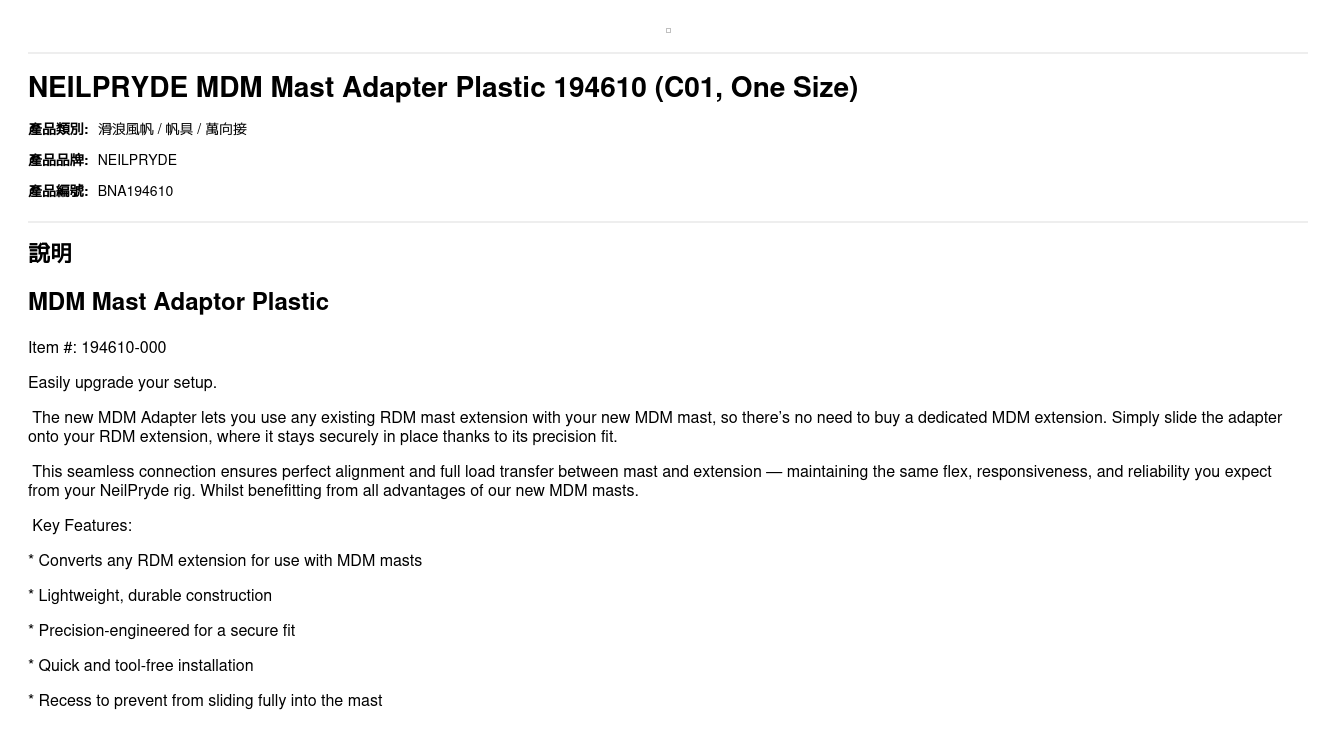The height and width of the screenshot is (756, 1328).
Task: Open the 滑浪風帆 category link
Action: pos(125,129)
